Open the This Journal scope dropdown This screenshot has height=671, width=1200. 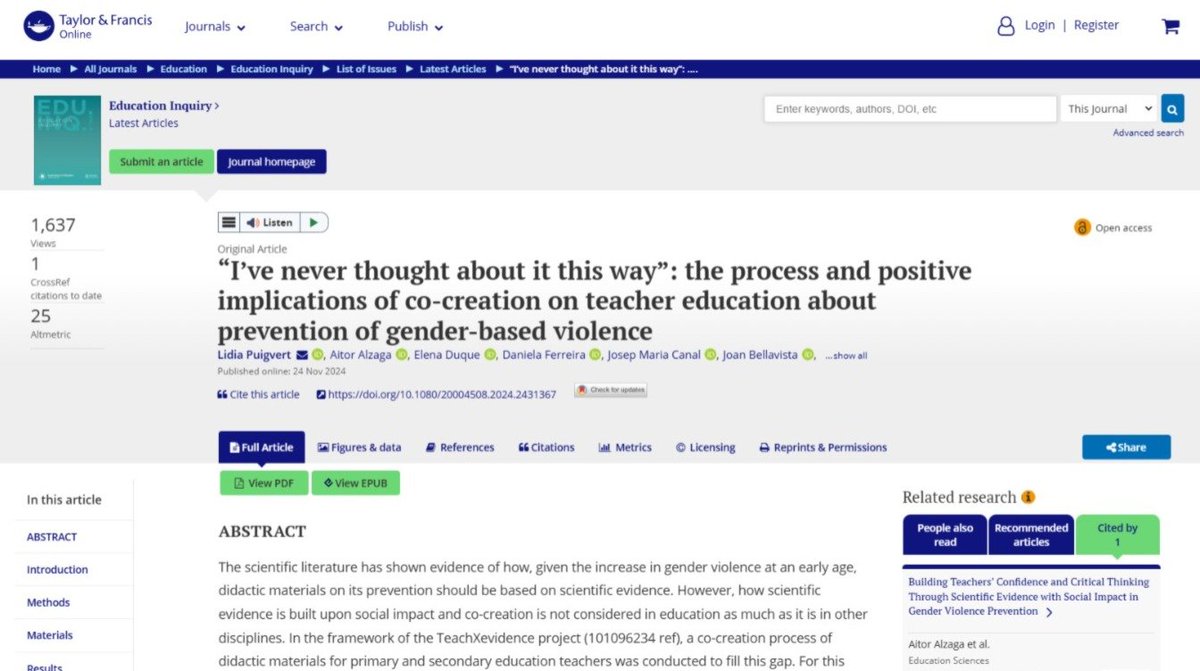(1108, 109)
